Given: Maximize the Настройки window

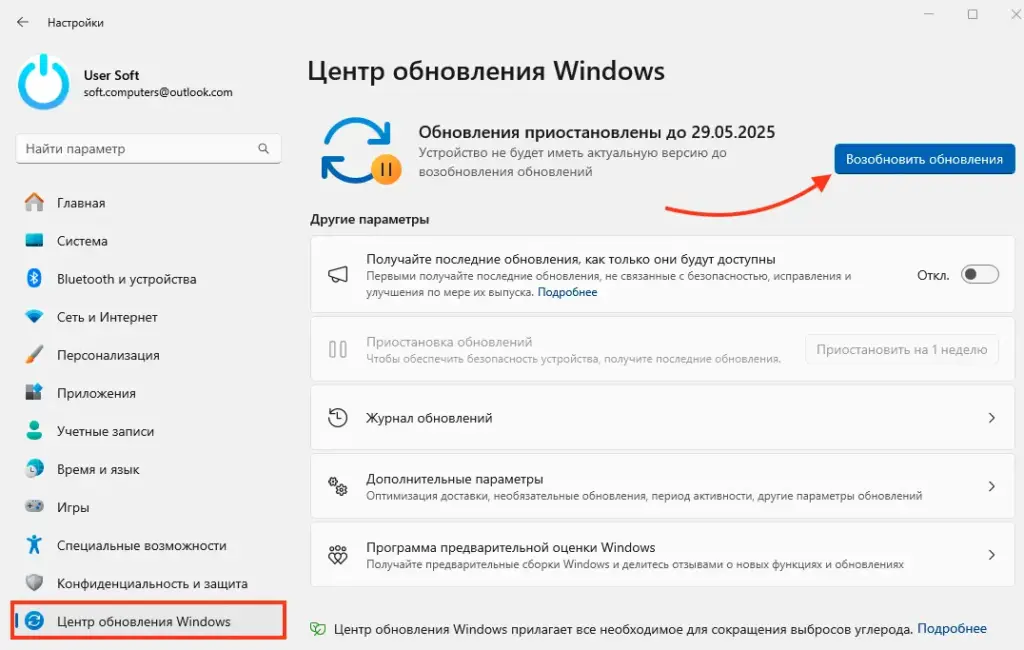Looking at the screenshot, I should pos(972,14).
